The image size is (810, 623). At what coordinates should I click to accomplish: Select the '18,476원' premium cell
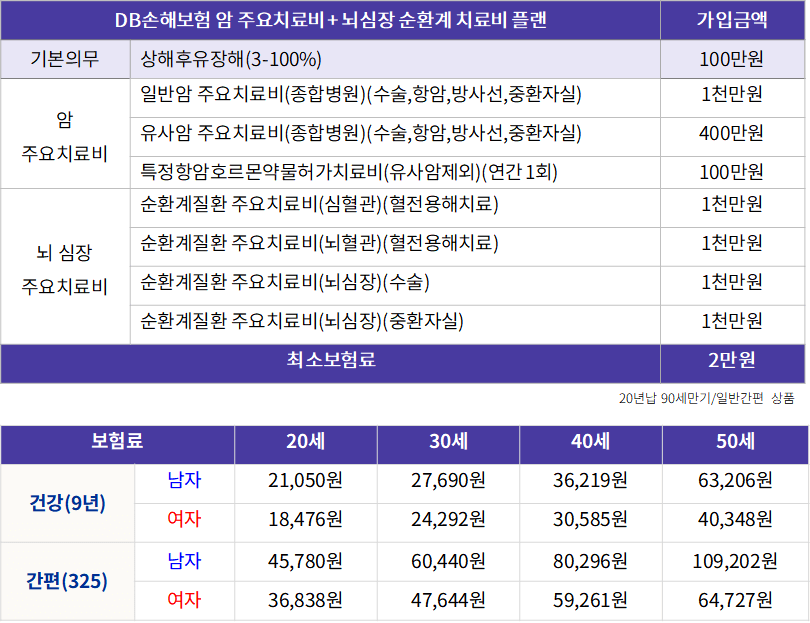click(x=305, y=519)
